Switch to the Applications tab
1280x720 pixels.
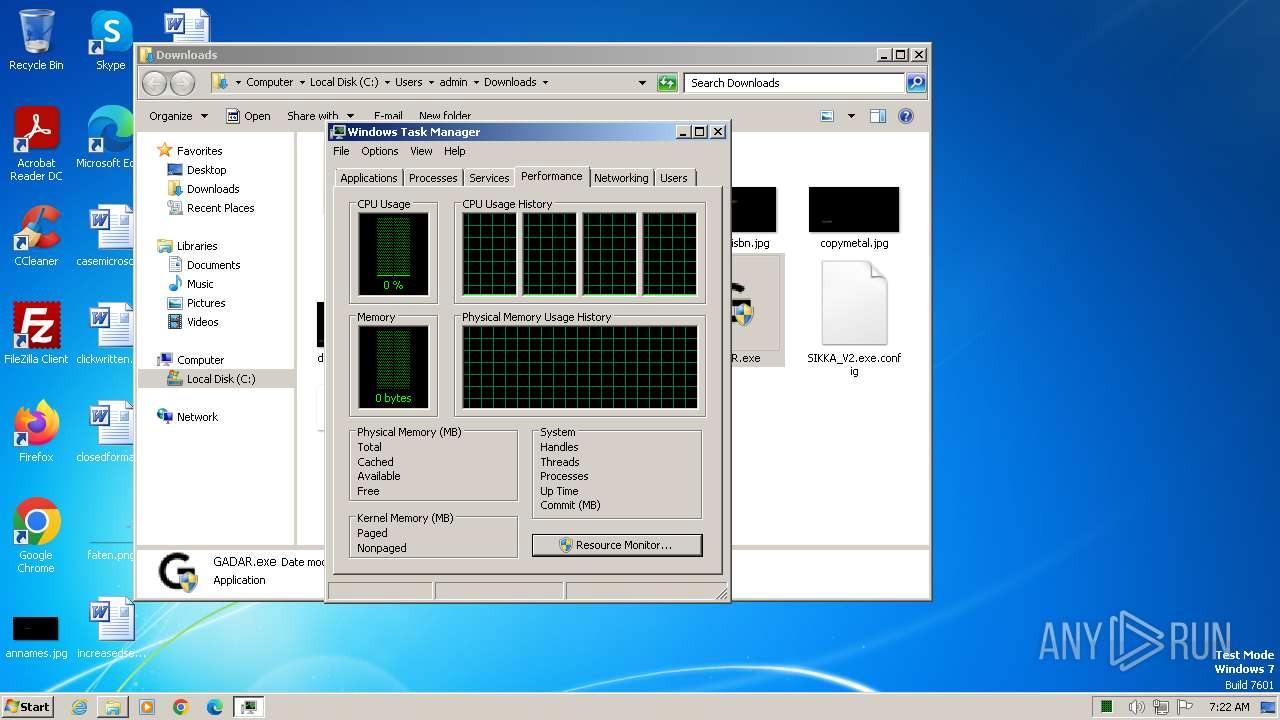click(x=369, y=178)
